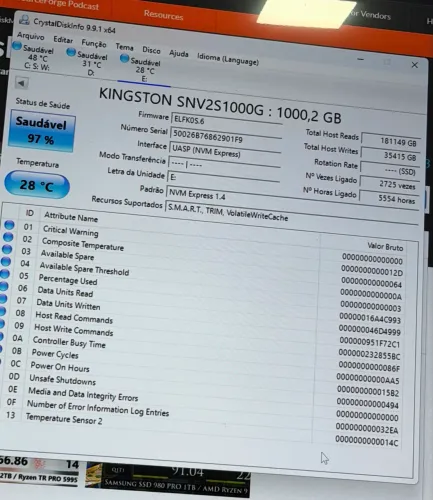The width and height of the screenshot is (433, 500).
Task: Click the ID column header
Action: coord(30,213)
